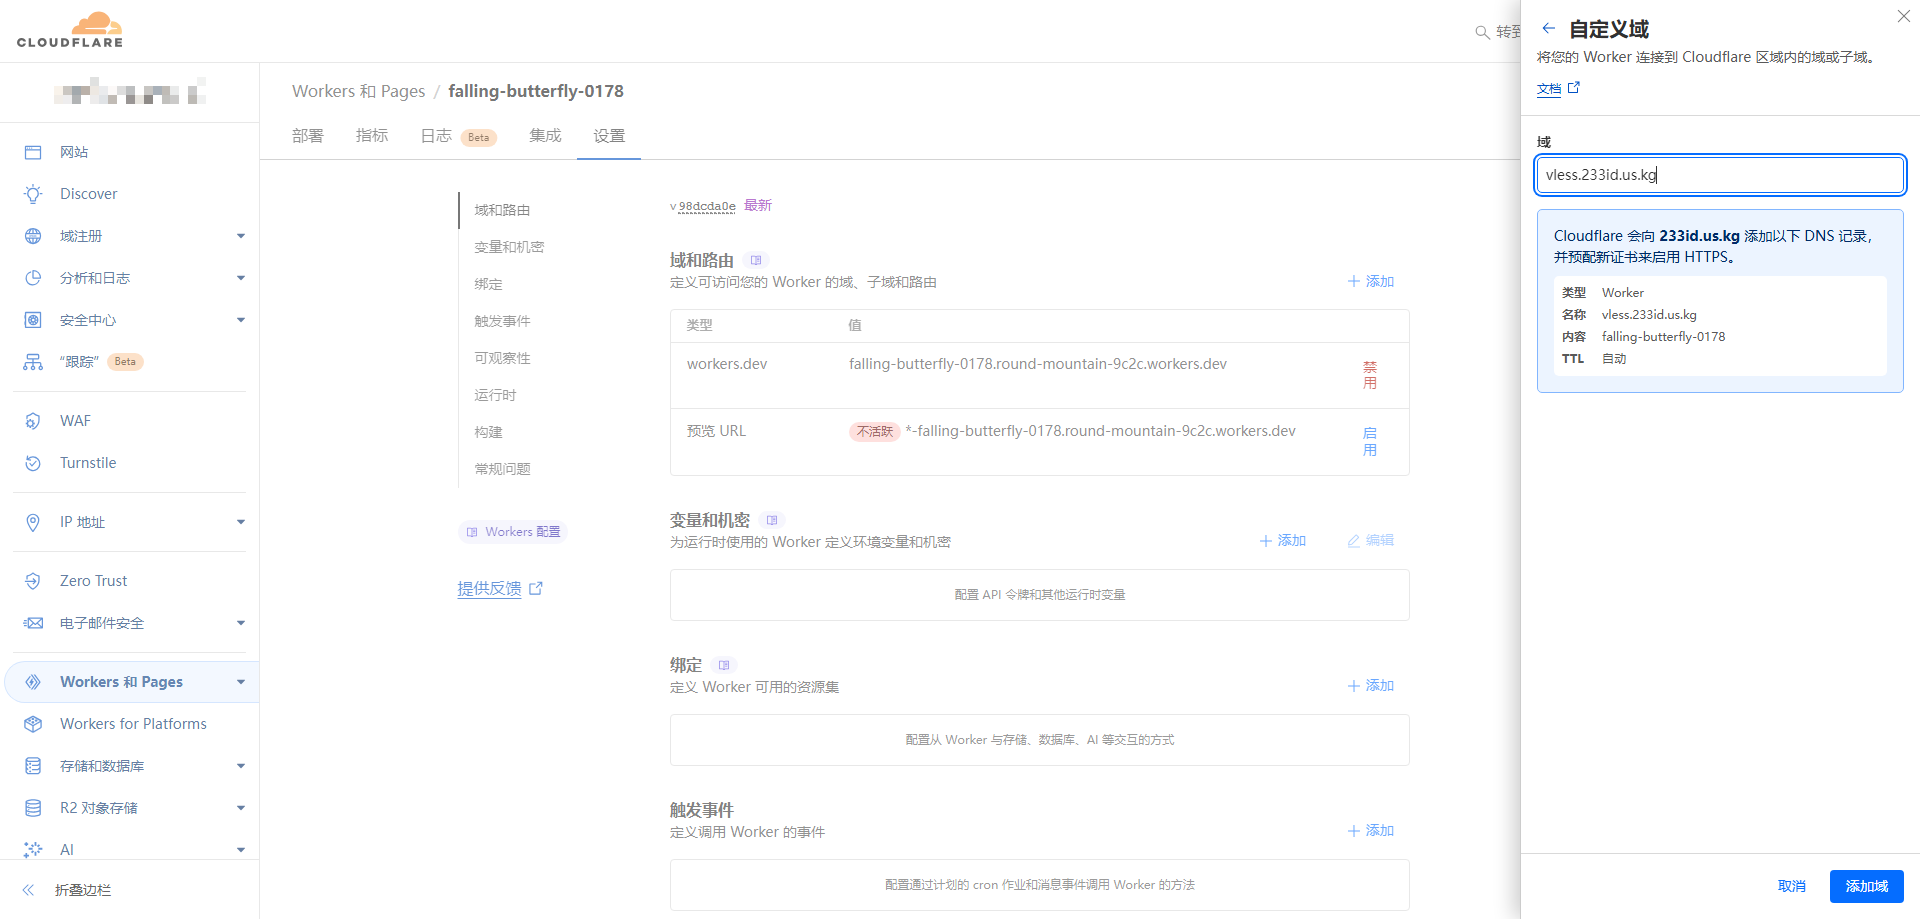Click the 添加域 button
The height and width of the screenshot is (919, 1920).
point(1866,887)
